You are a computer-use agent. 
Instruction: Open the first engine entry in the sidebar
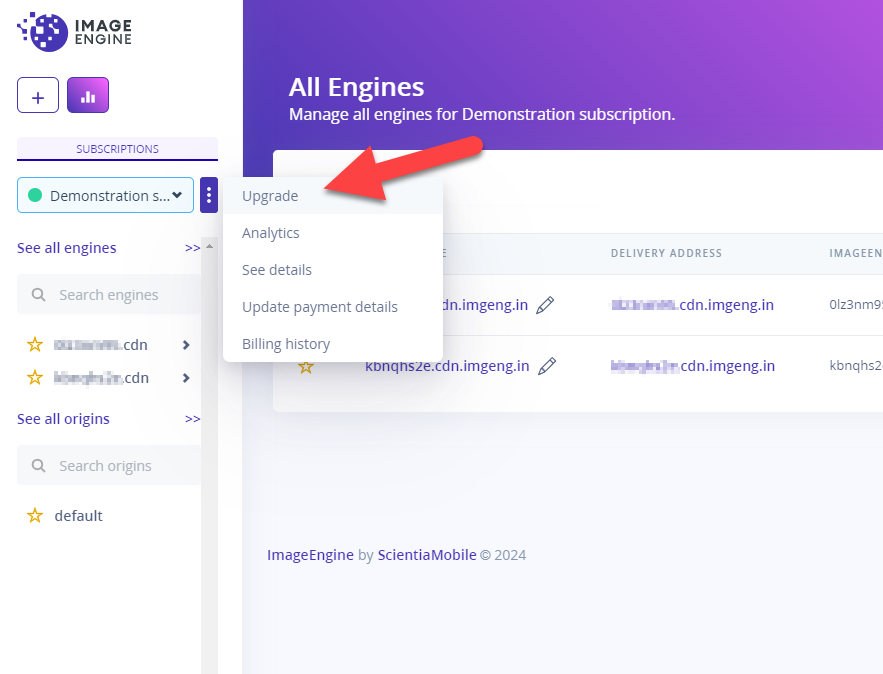click(101, 345)
